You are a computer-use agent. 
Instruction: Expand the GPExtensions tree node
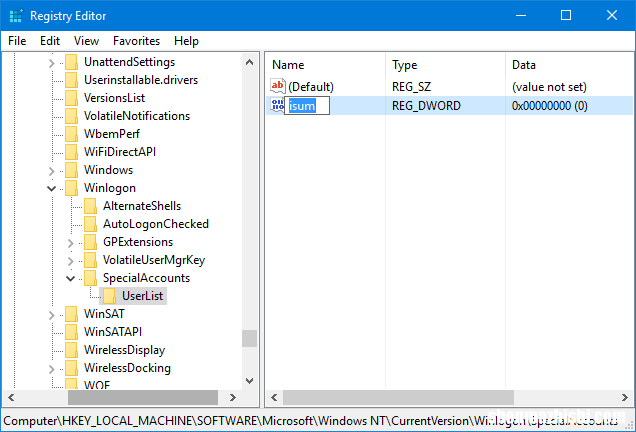pos(70,242)
